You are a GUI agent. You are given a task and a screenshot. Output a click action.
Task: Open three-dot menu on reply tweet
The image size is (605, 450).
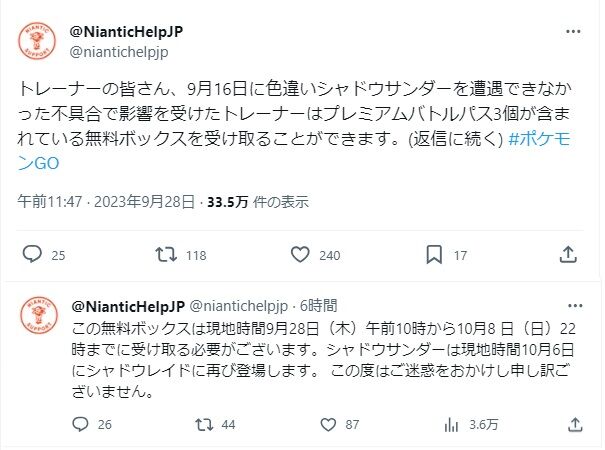click(x=575, y=306)
